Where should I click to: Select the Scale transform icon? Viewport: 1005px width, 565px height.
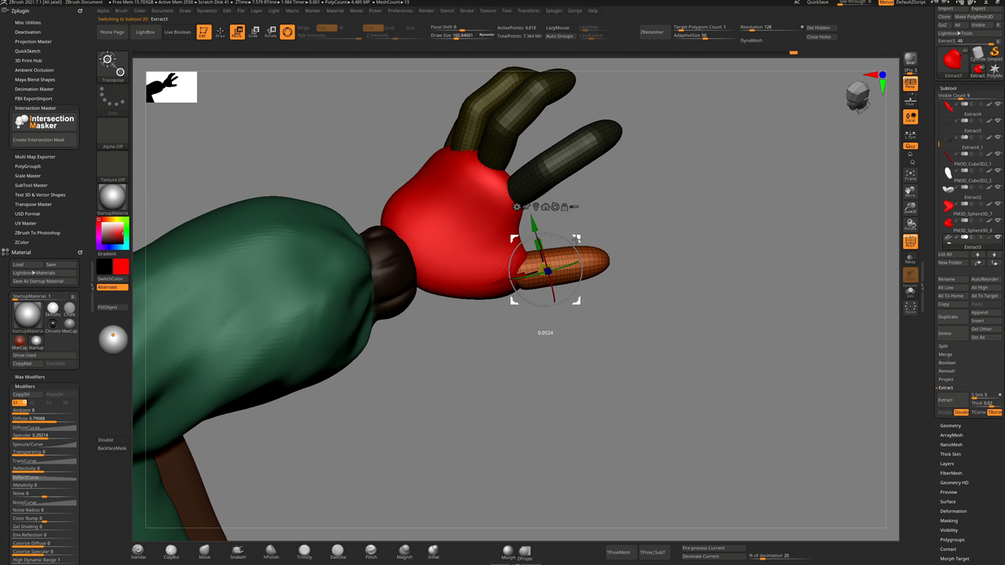click(254, 31)
